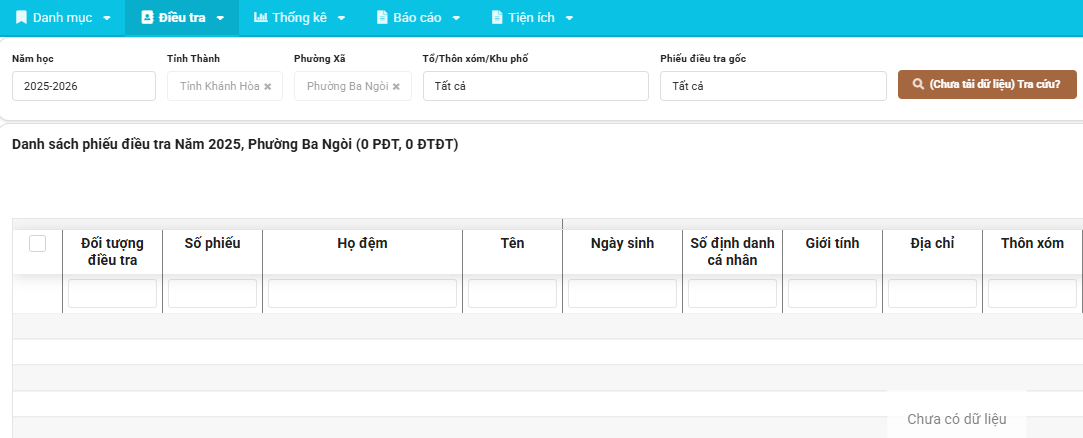Sort by Đối tượng điều tra column header
The height and width of the screenshot is (438, 1083).
(113, 251)
